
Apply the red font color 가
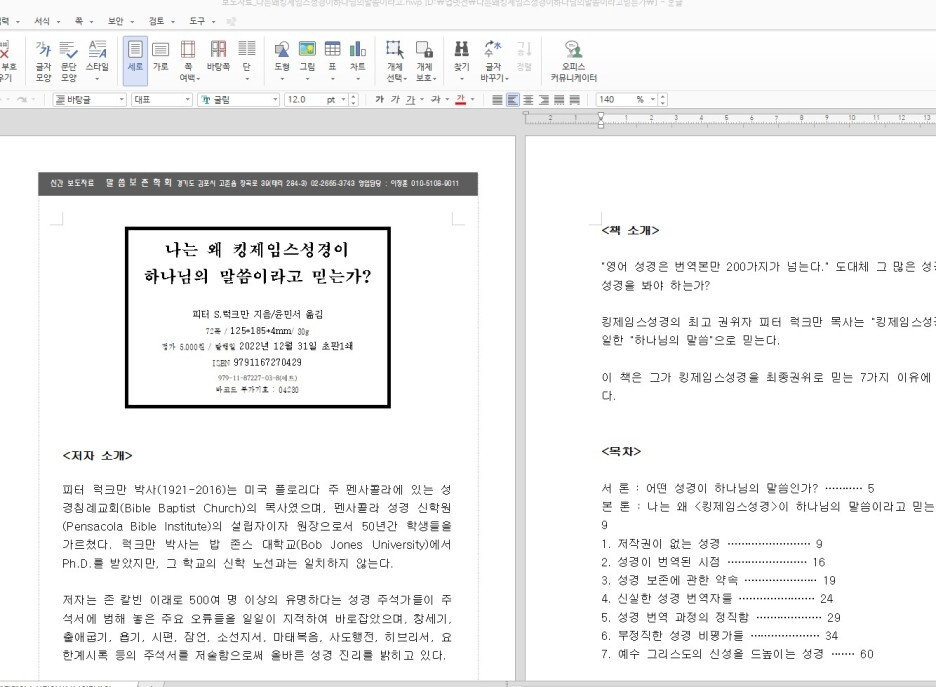point(460,100)
